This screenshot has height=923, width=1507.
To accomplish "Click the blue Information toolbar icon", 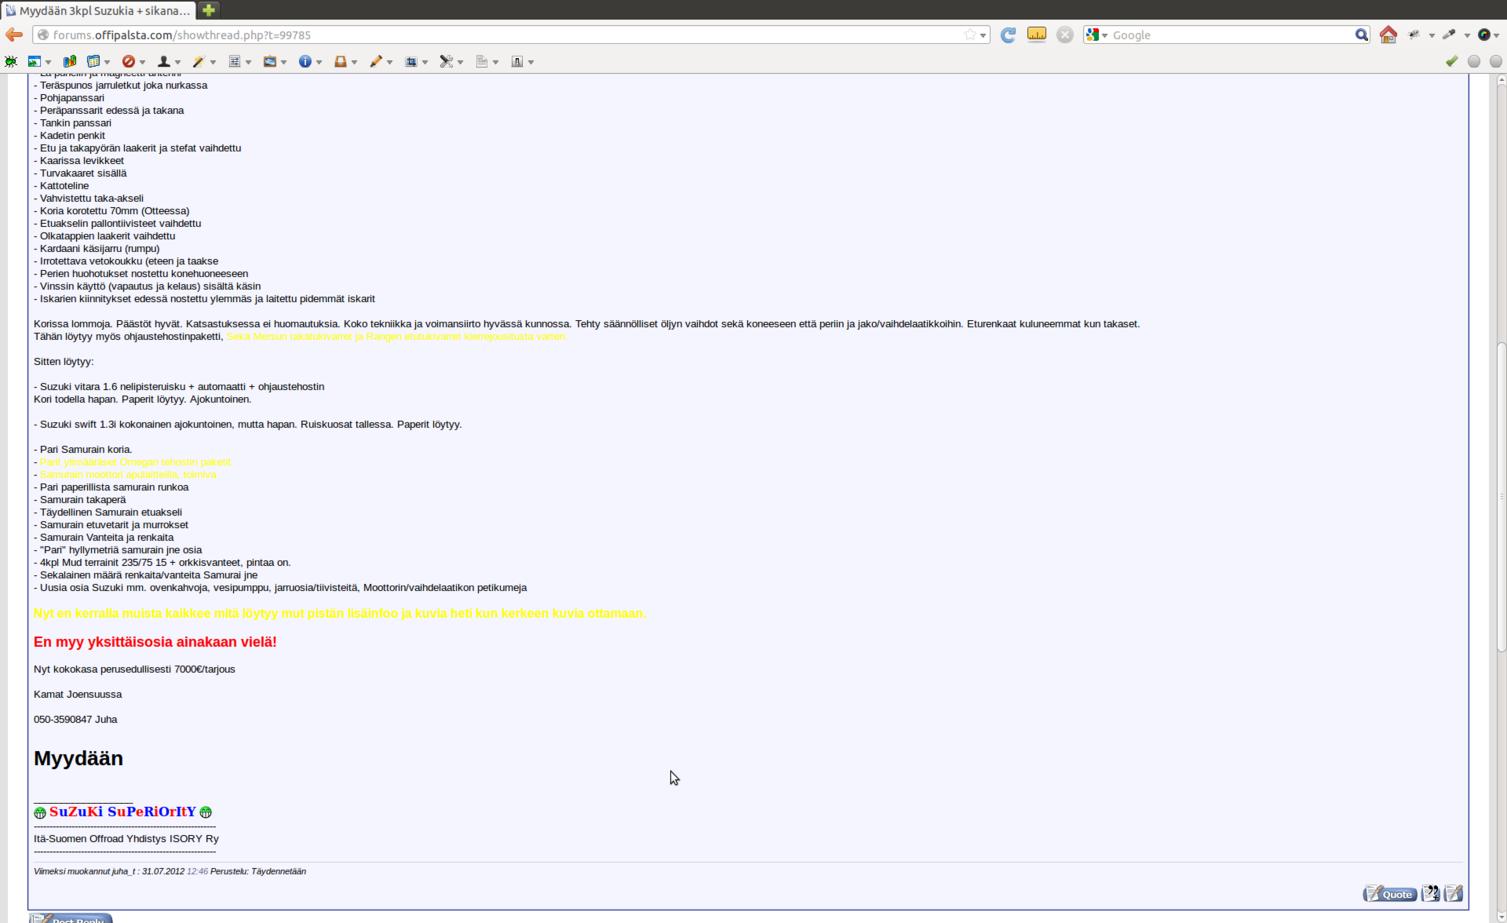I will 305,62.
